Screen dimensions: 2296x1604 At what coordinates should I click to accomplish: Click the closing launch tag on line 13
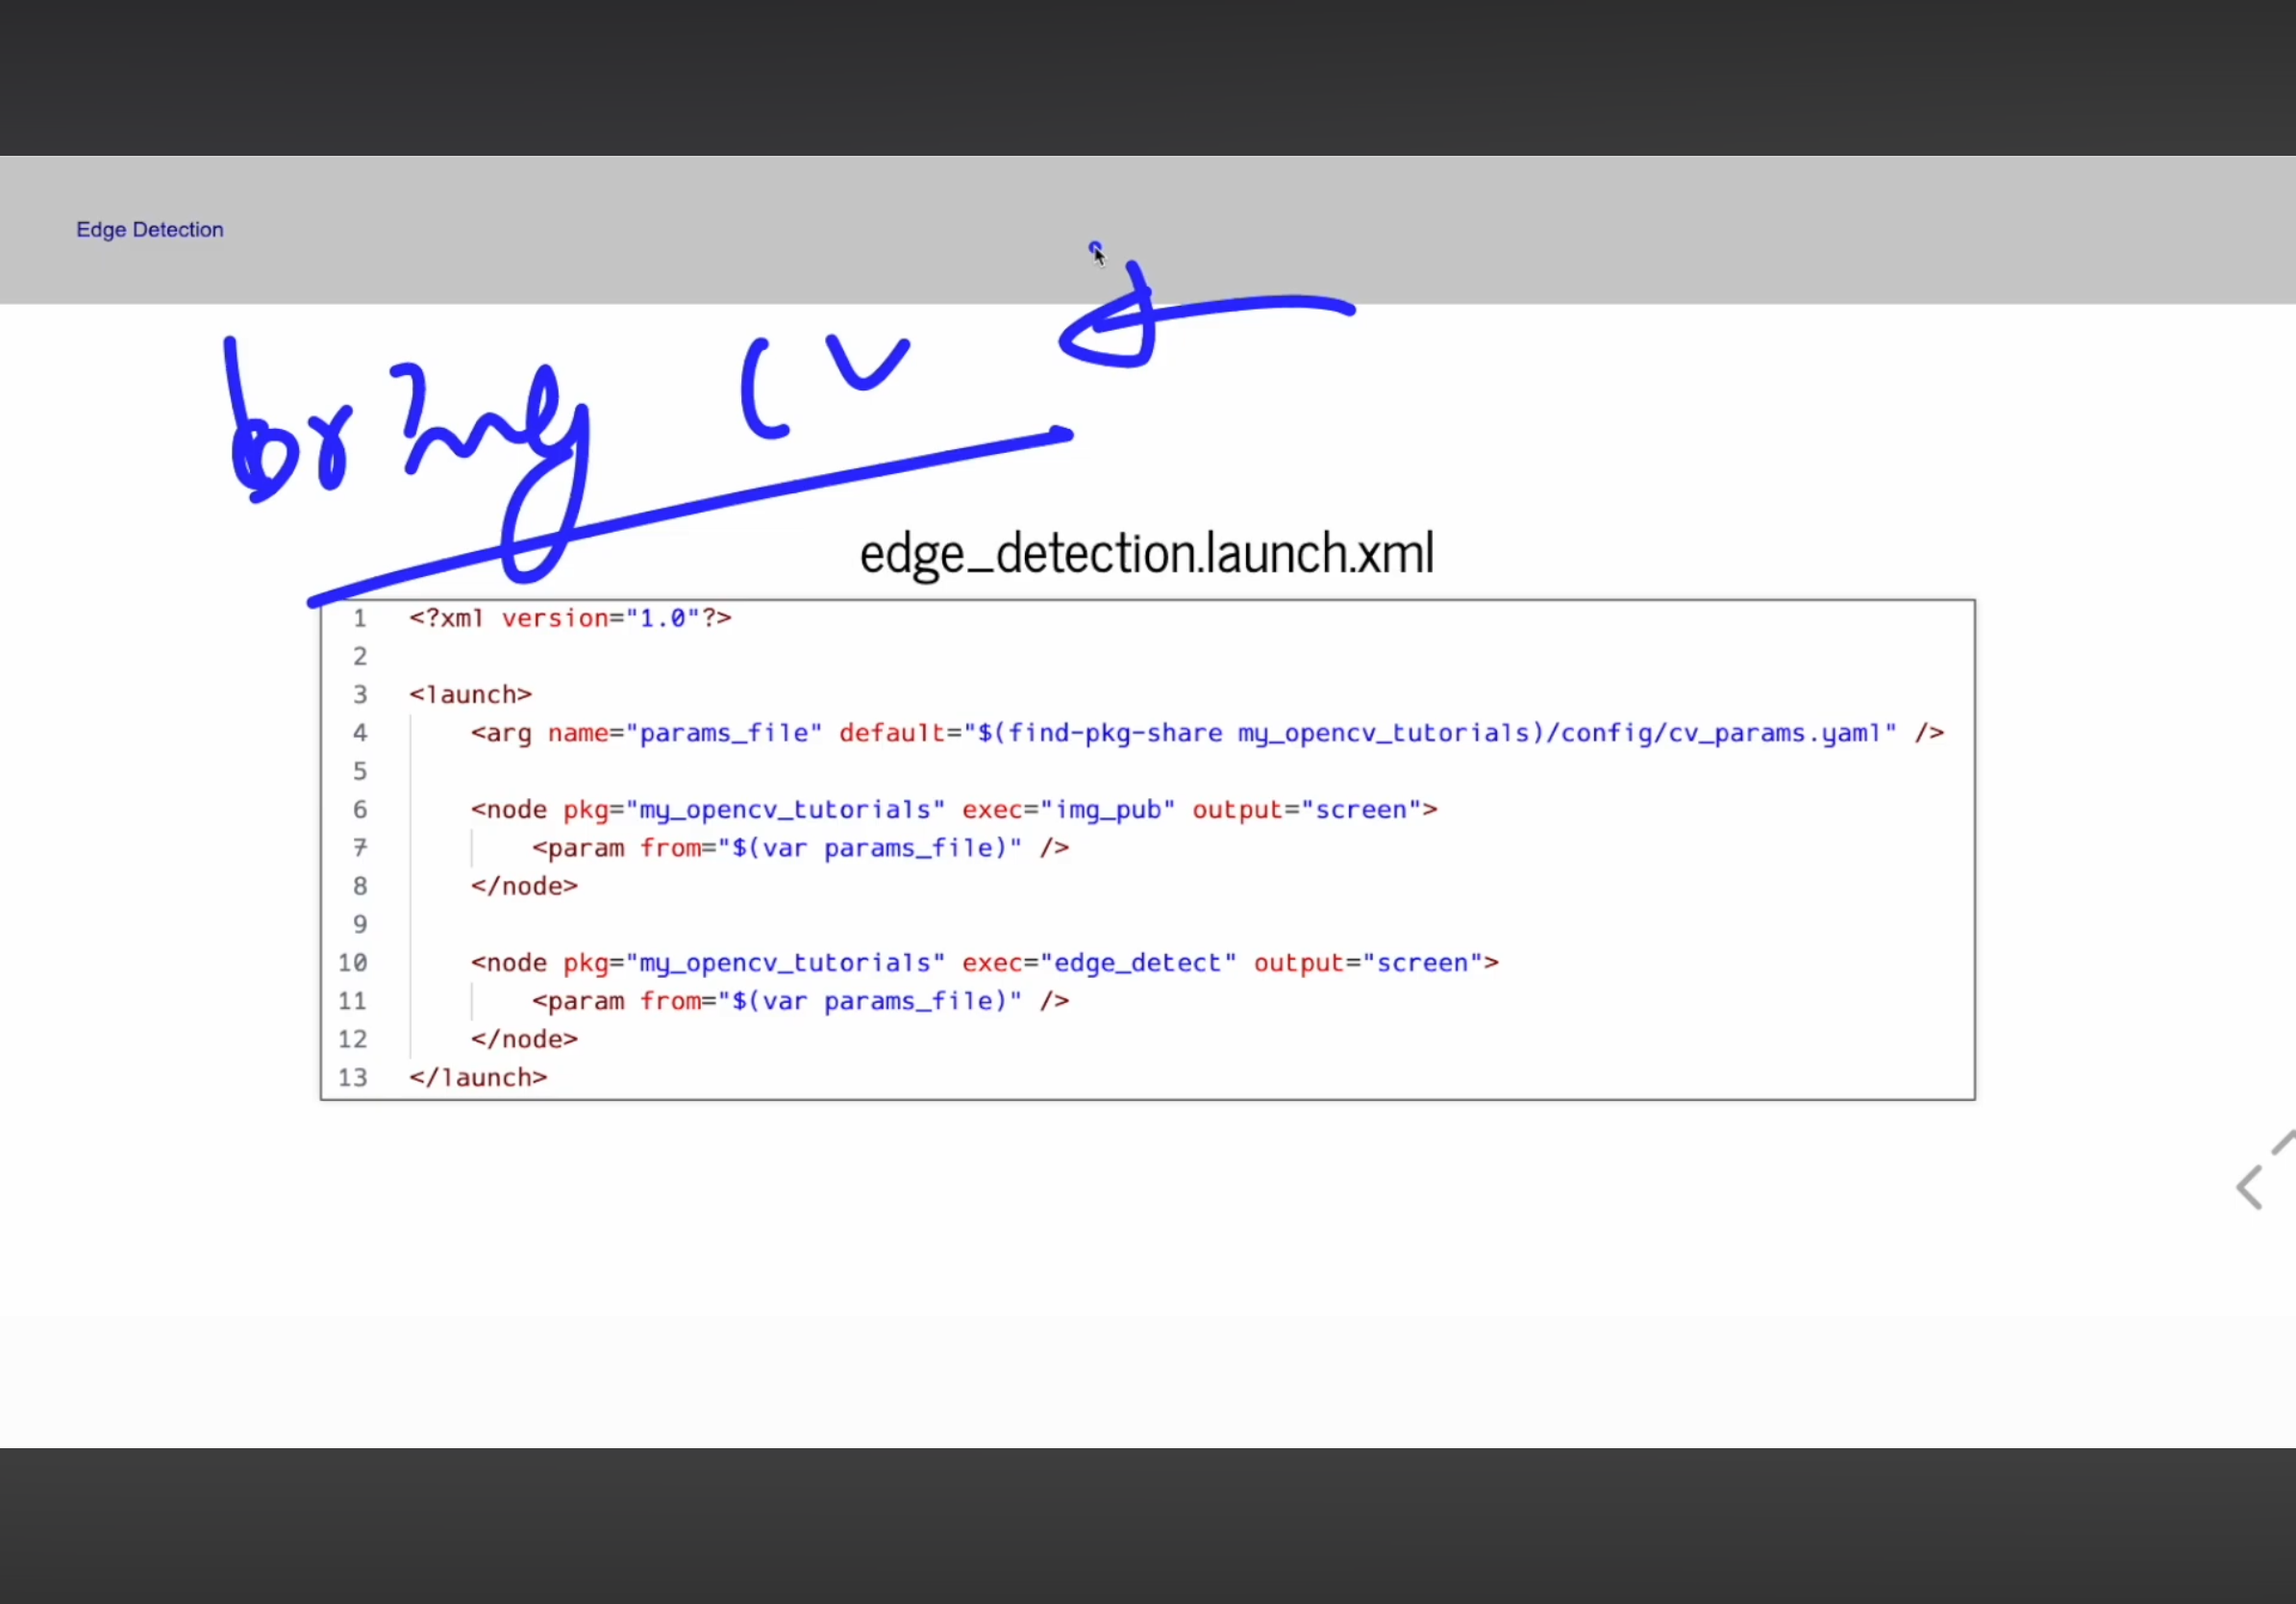click(x=478, y=1078)
